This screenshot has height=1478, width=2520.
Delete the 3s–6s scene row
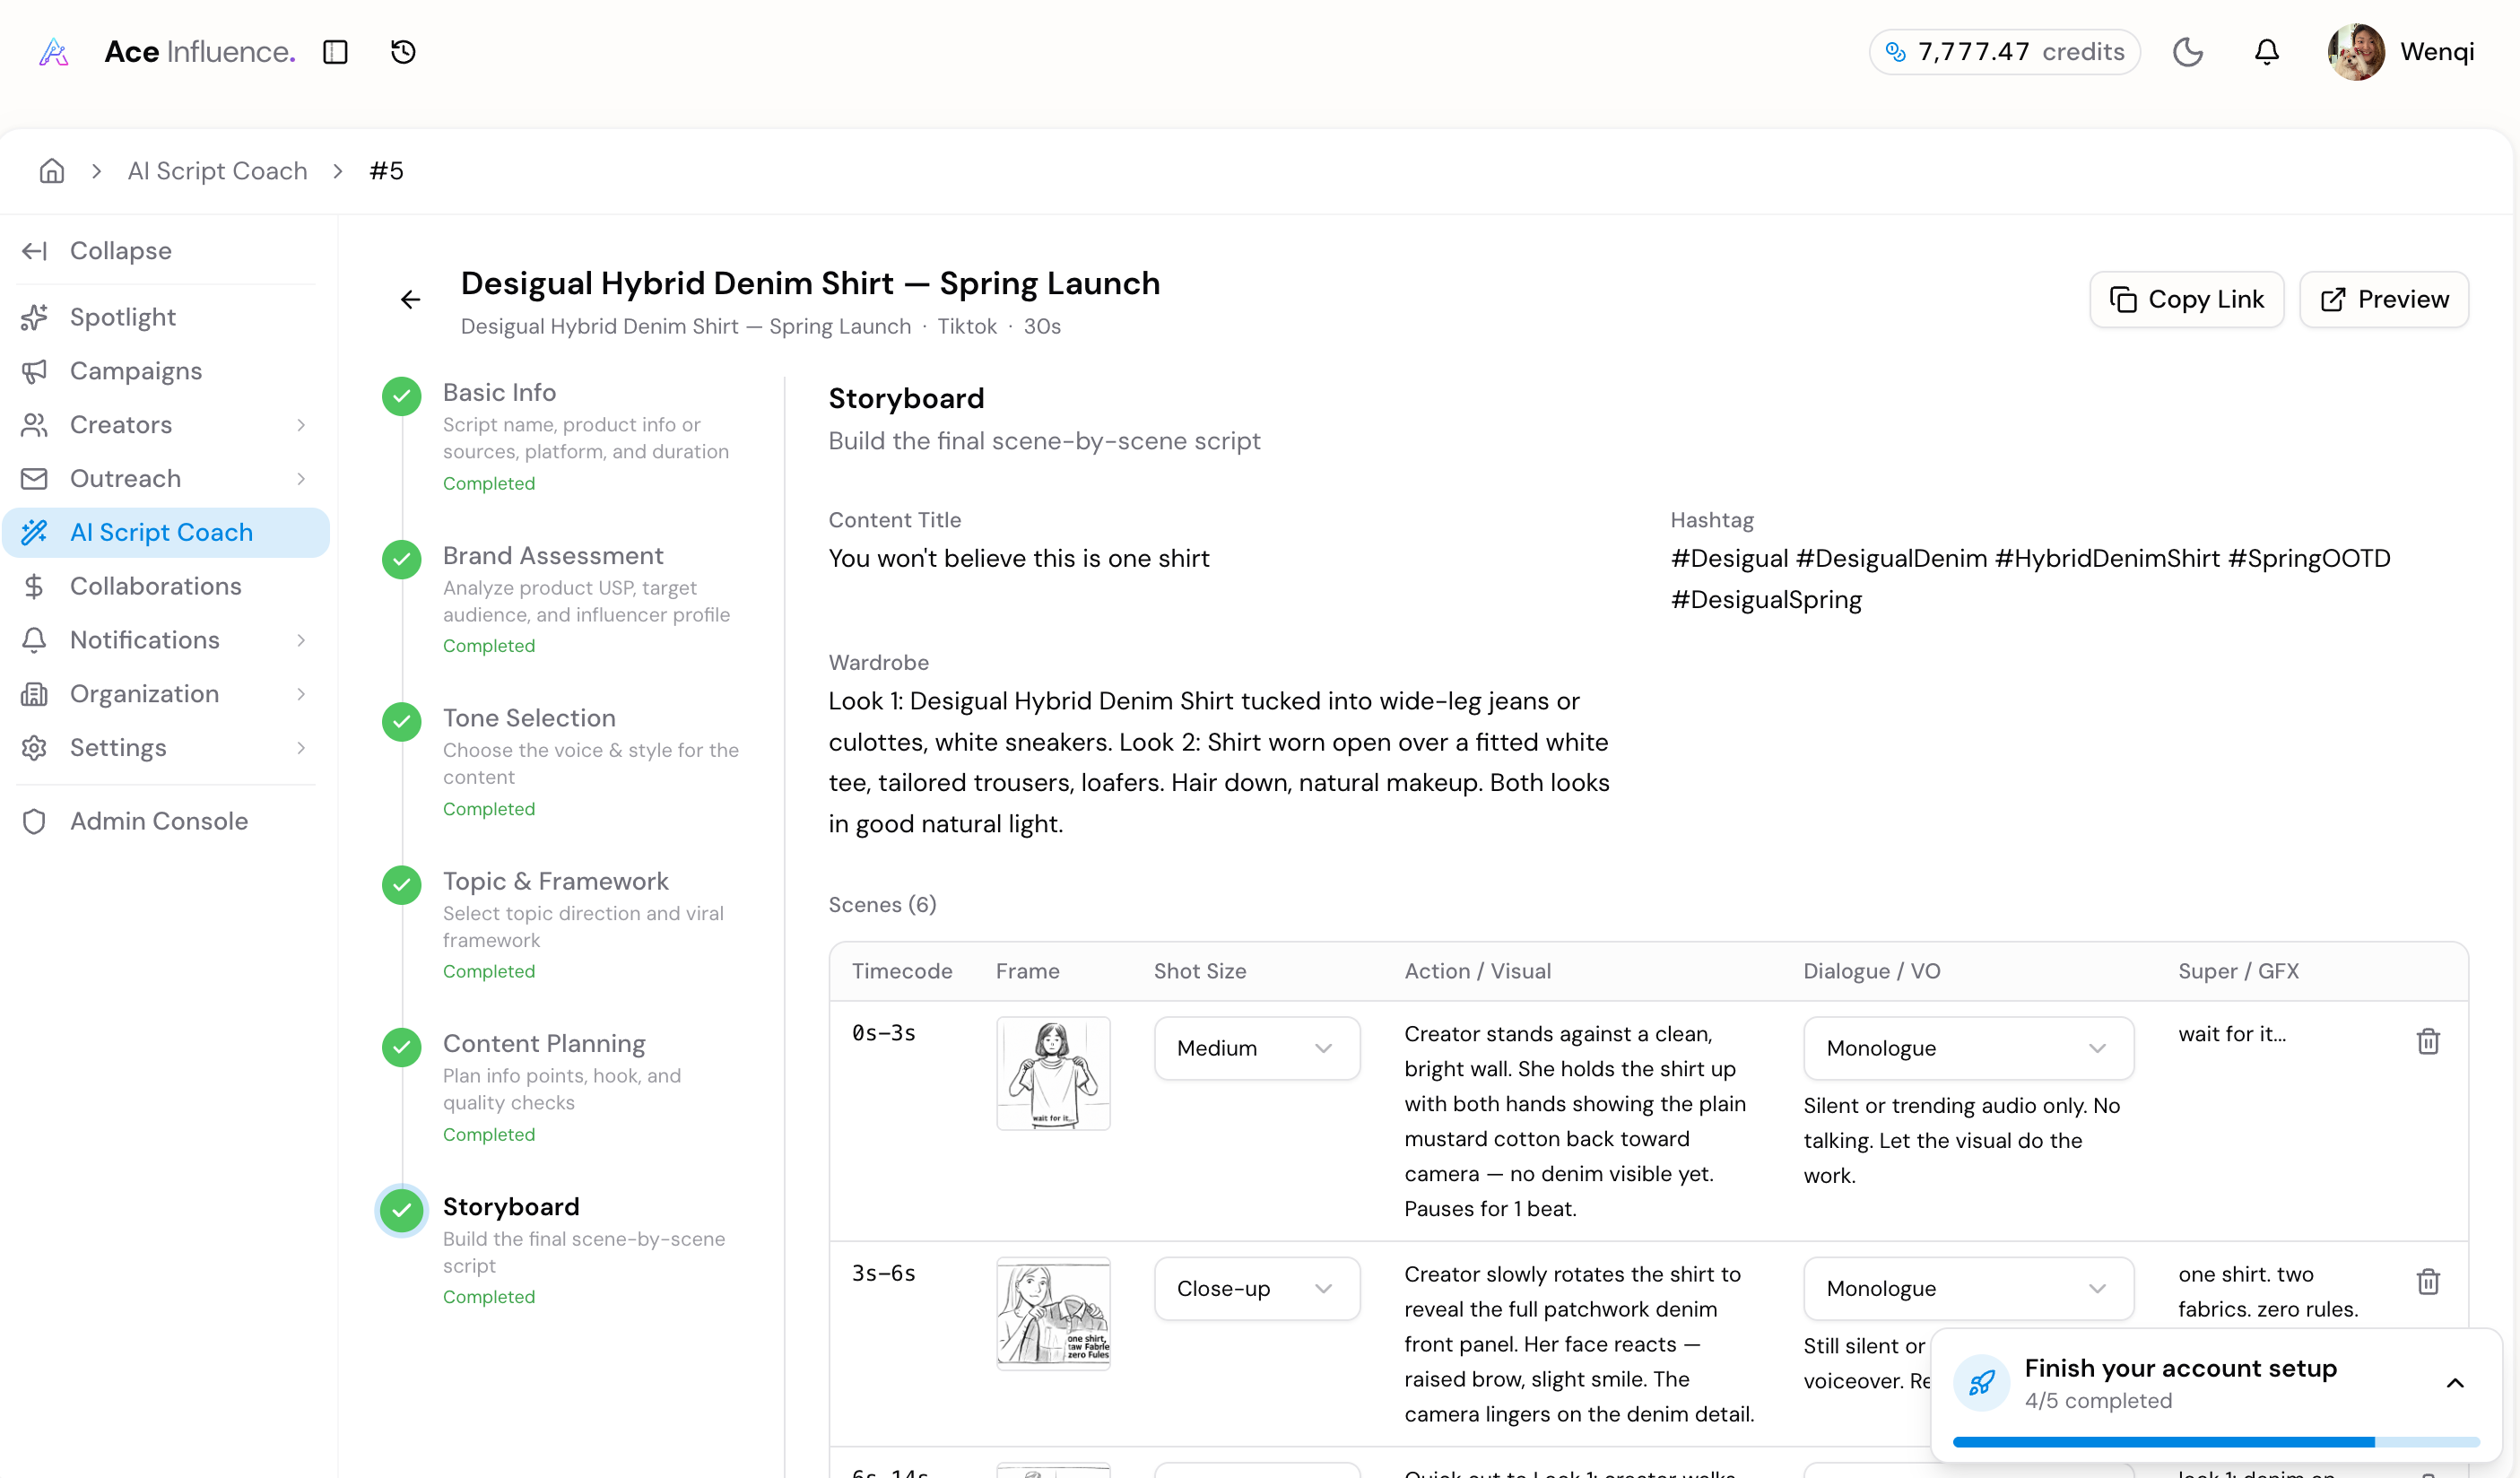point(2427,1281)
